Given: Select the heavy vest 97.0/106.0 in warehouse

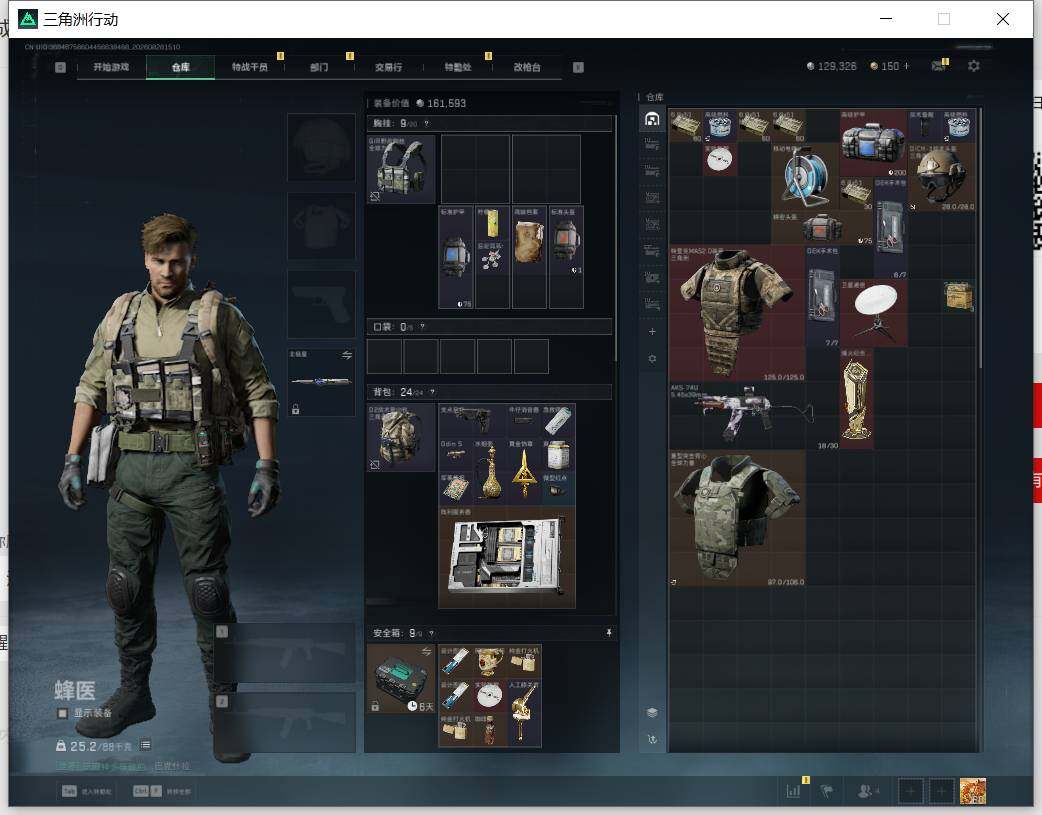Looking at the screenshot, I should 738,519.
